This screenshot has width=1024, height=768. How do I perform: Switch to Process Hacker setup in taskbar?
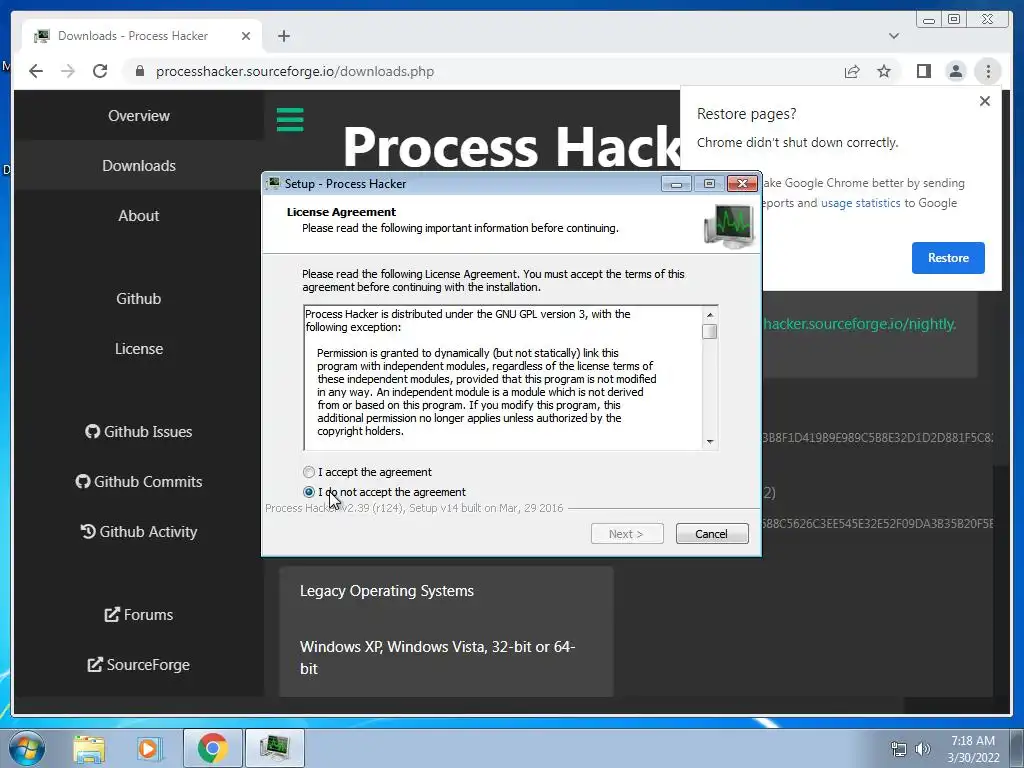(x=274, y=748)
